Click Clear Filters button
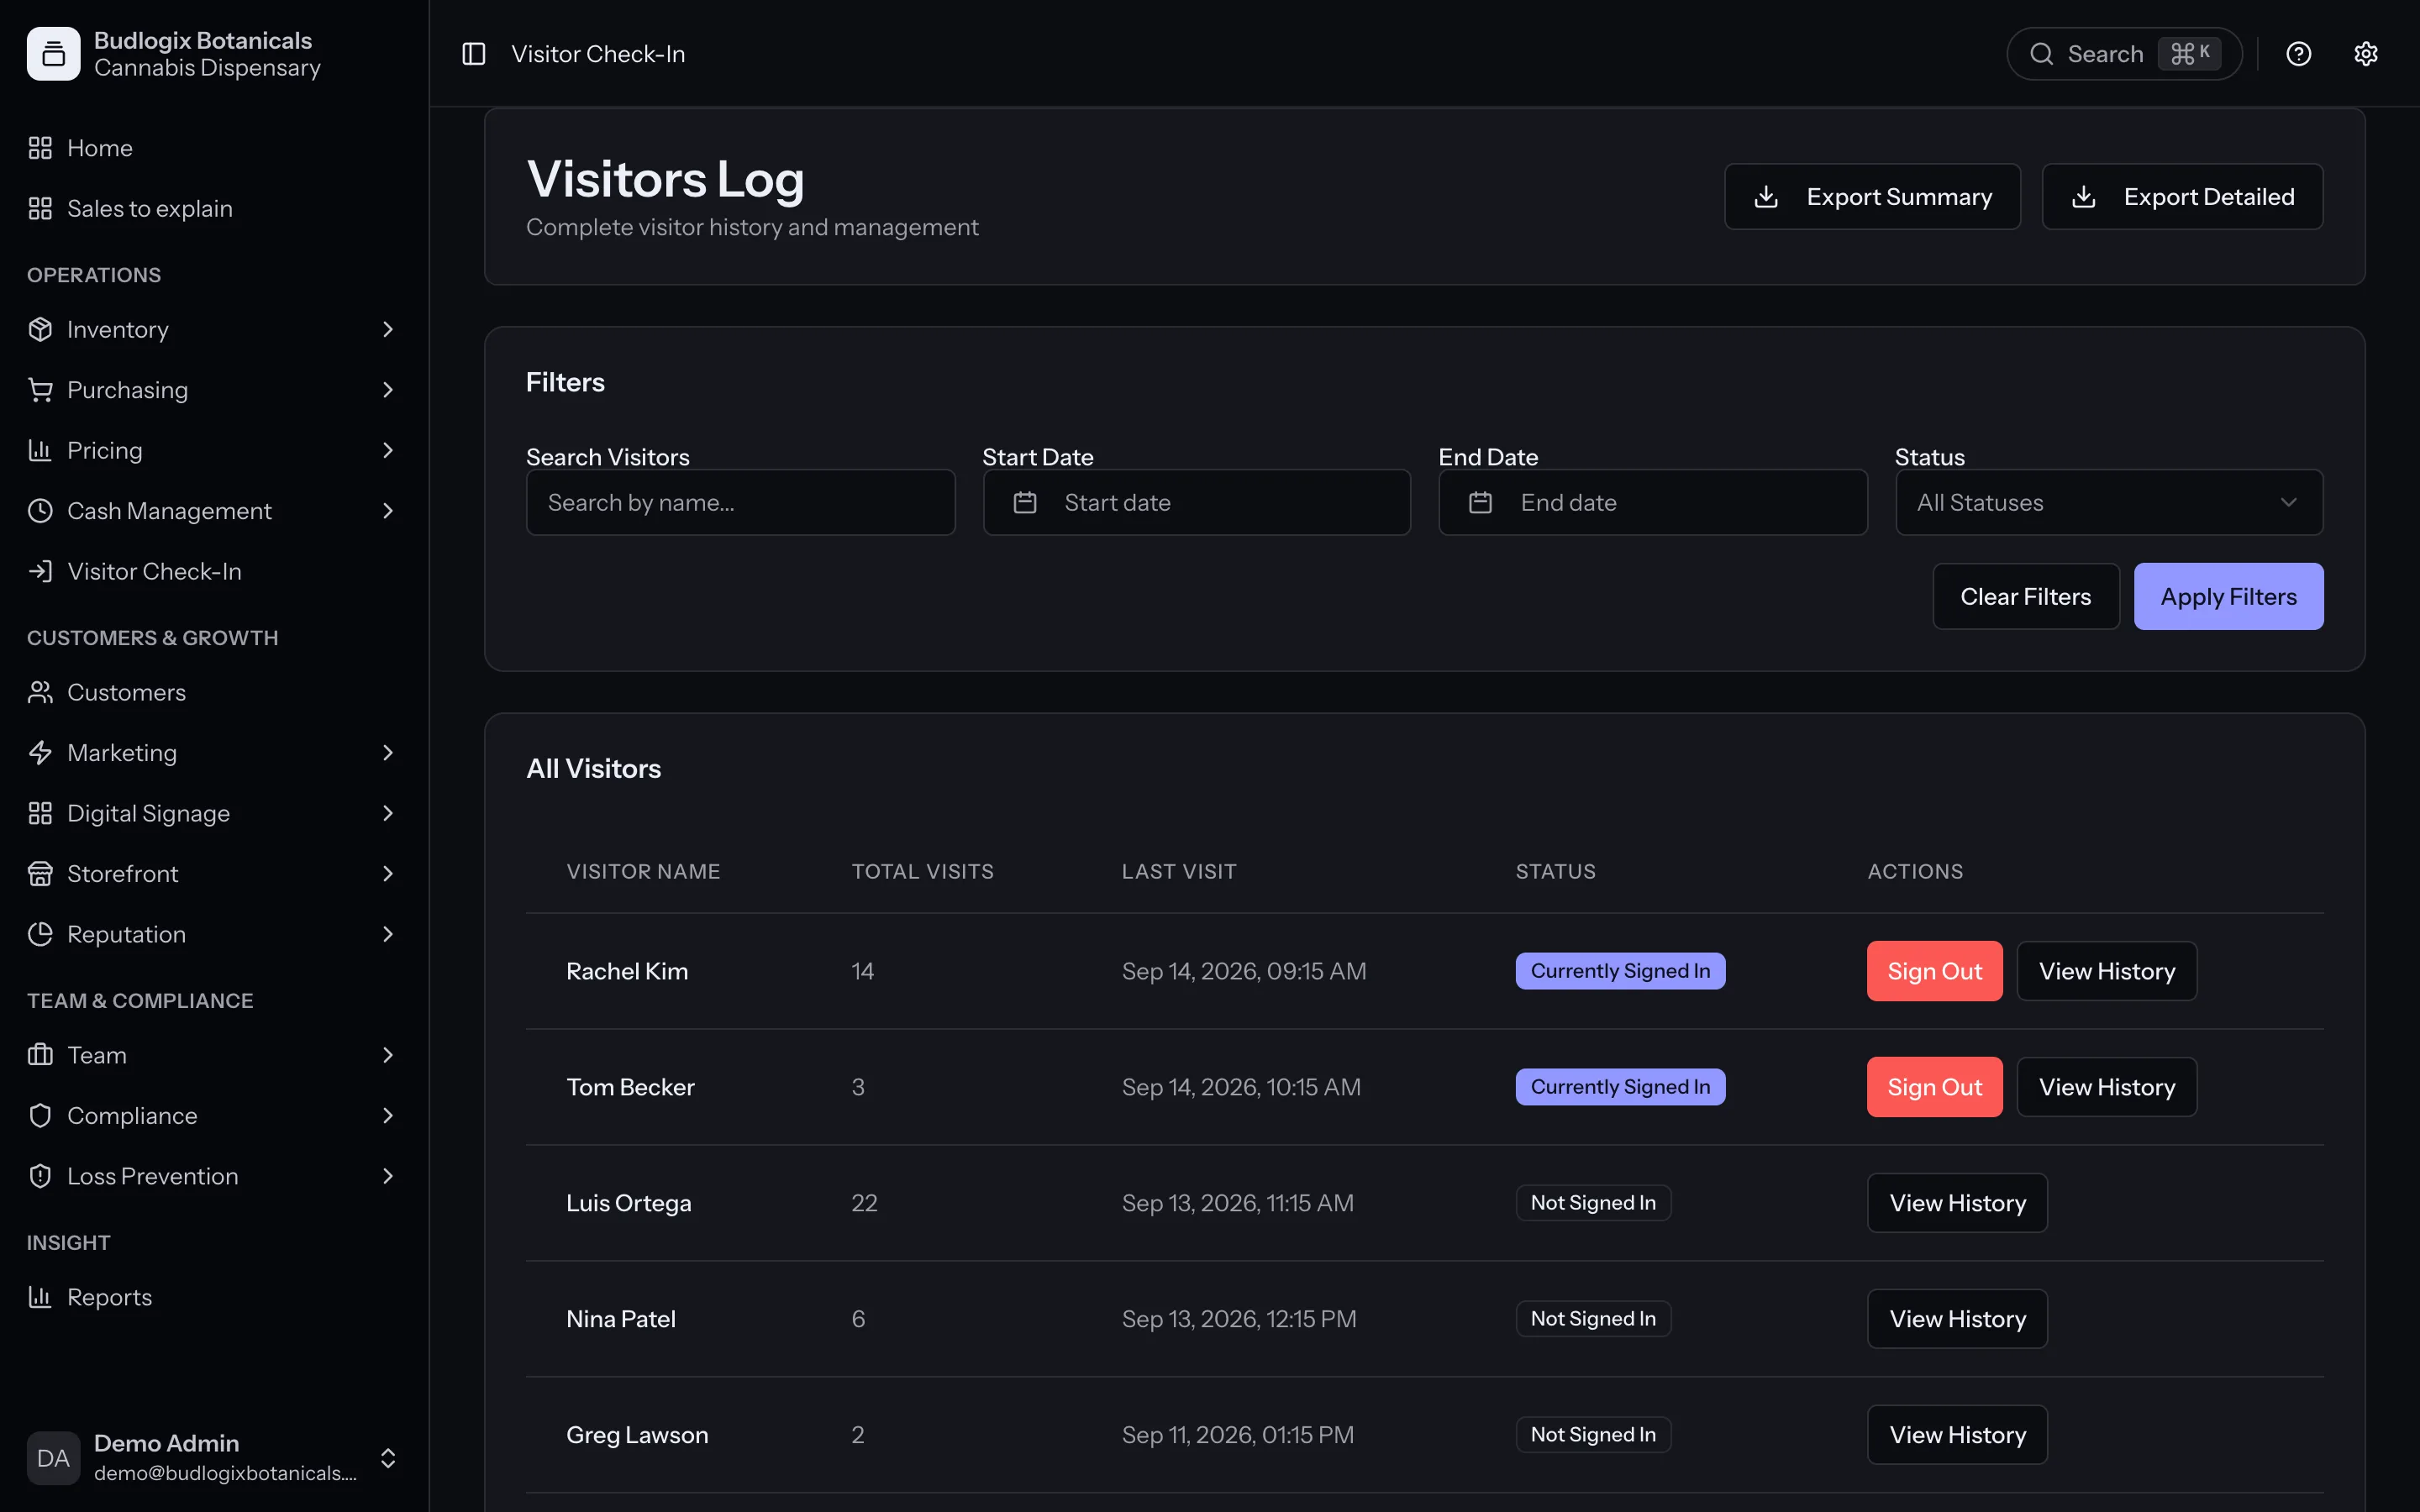The width and height of the screenshot is (2420, 1512). click(2025, 596)
